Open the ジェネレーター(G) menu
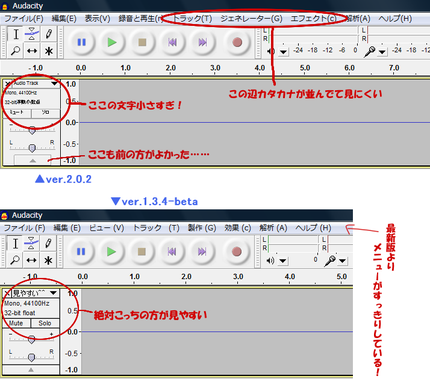The image size is (430, 379). 251,19
